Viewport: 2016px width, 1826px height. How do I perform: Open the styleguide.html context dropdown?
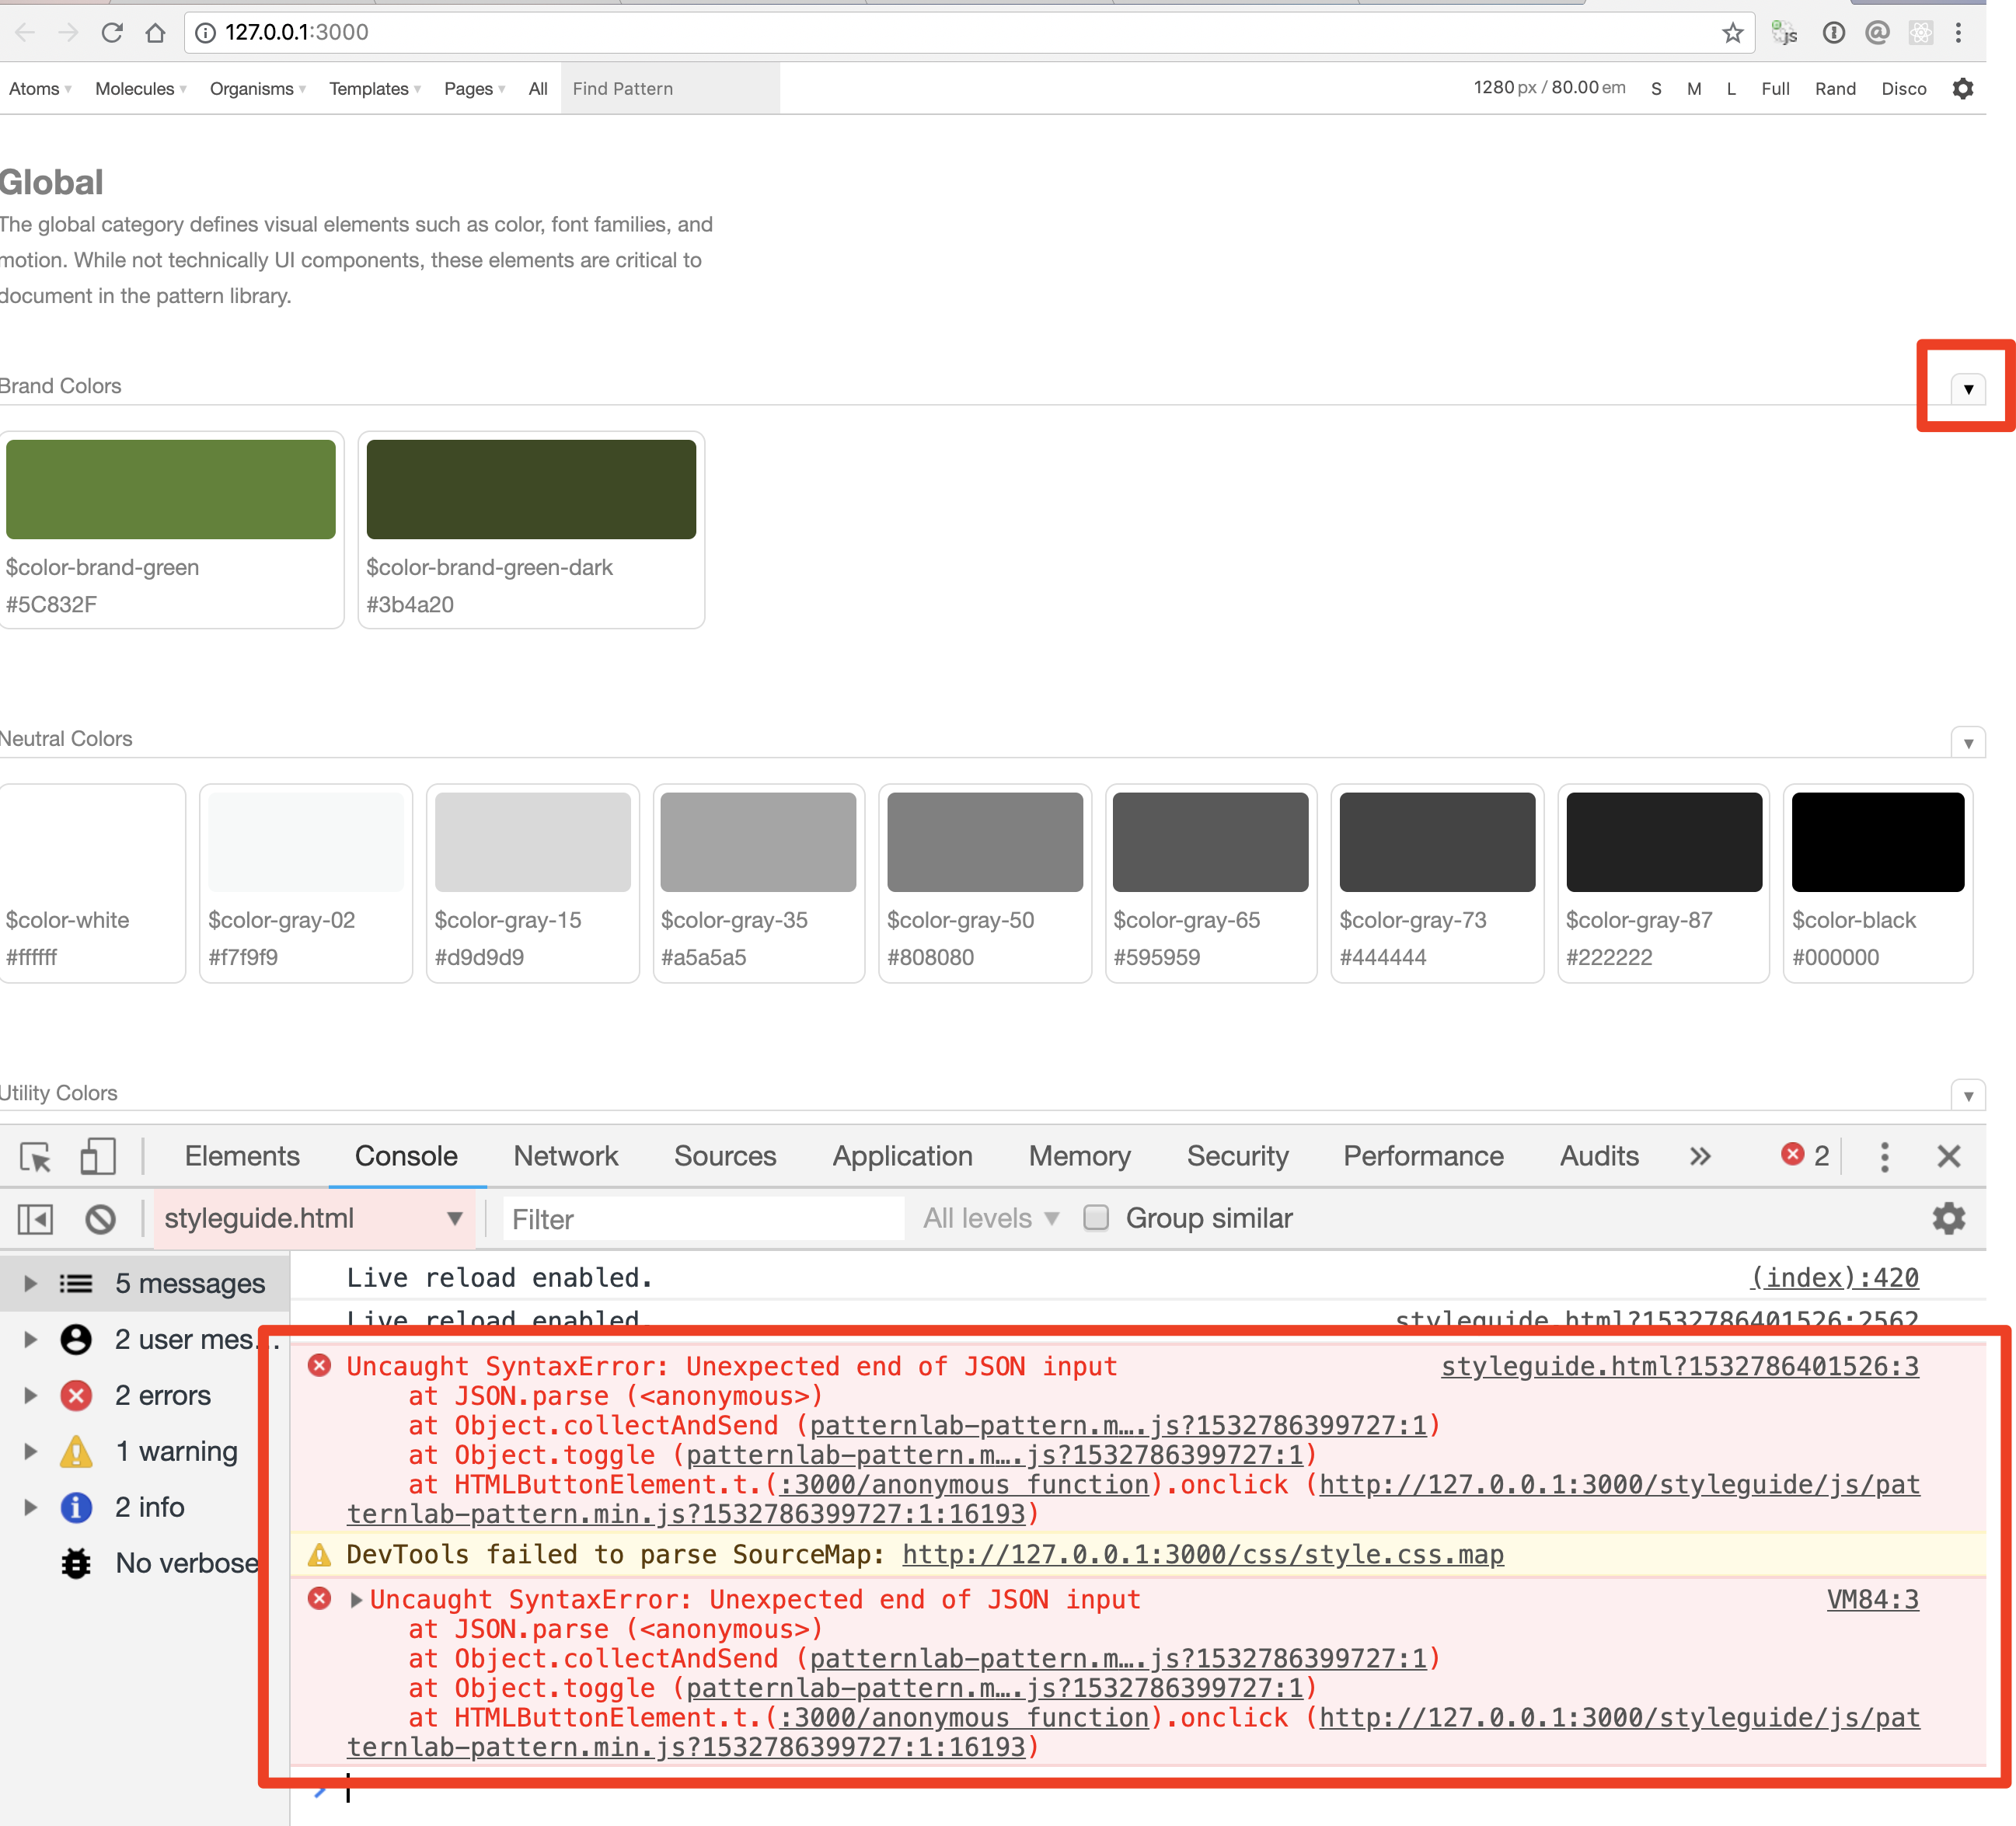(312, 1219)
